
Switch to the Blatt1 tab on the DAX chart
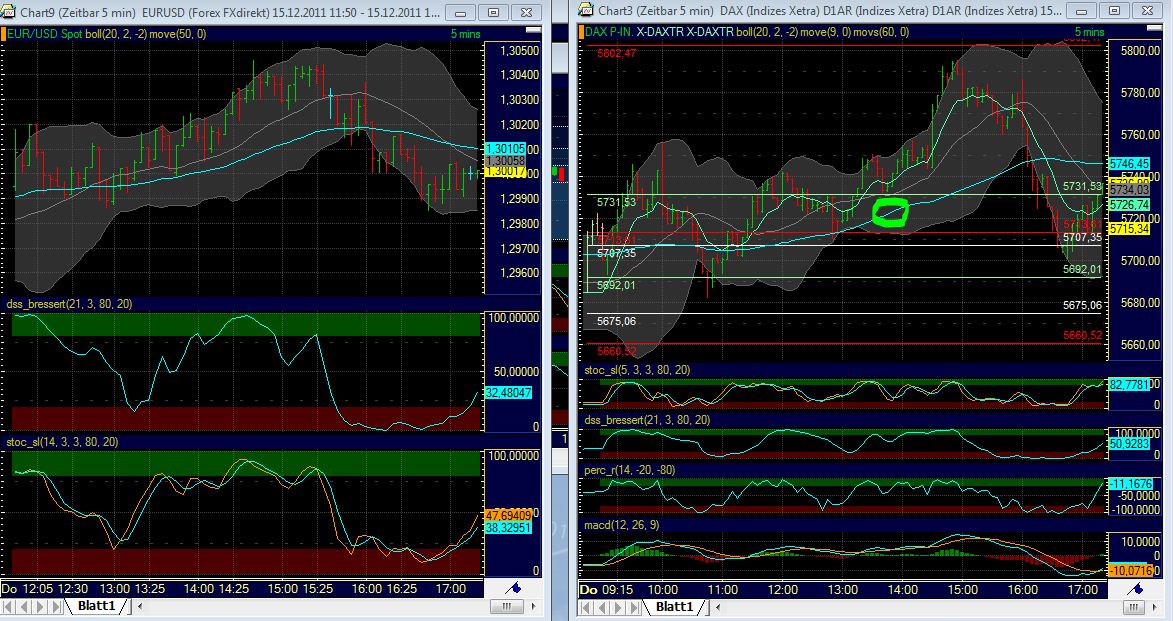(x=676, y=606)
